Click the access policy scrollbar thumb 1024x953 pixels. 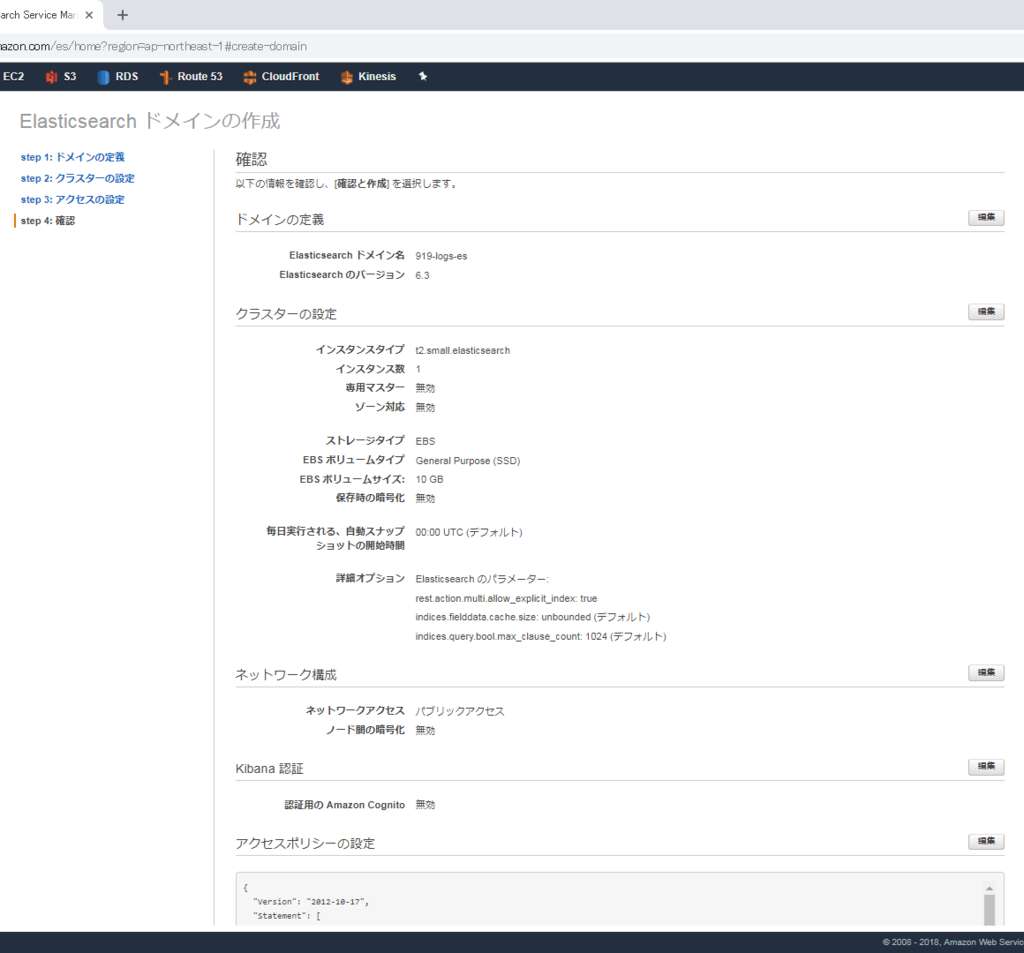[989, 910]
